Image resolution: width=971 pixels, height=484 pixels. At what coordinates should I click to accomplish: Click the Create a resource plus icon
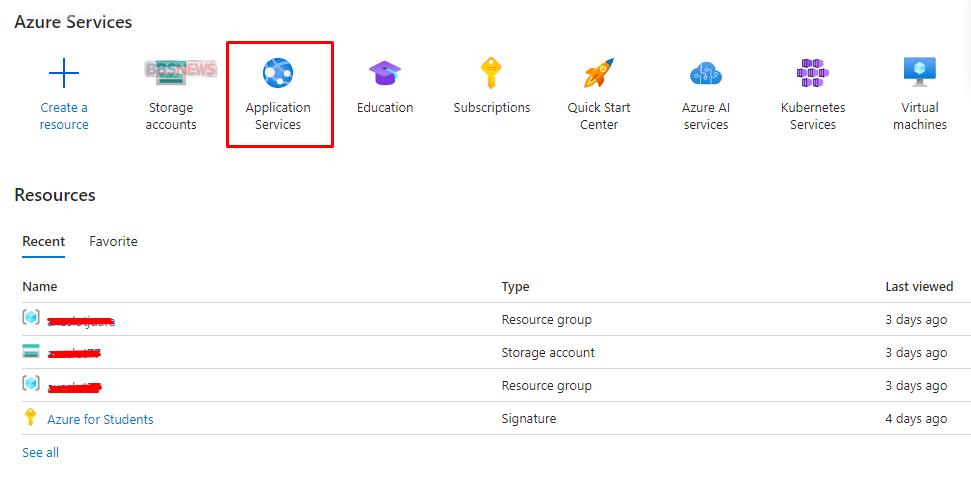[64, 73]
